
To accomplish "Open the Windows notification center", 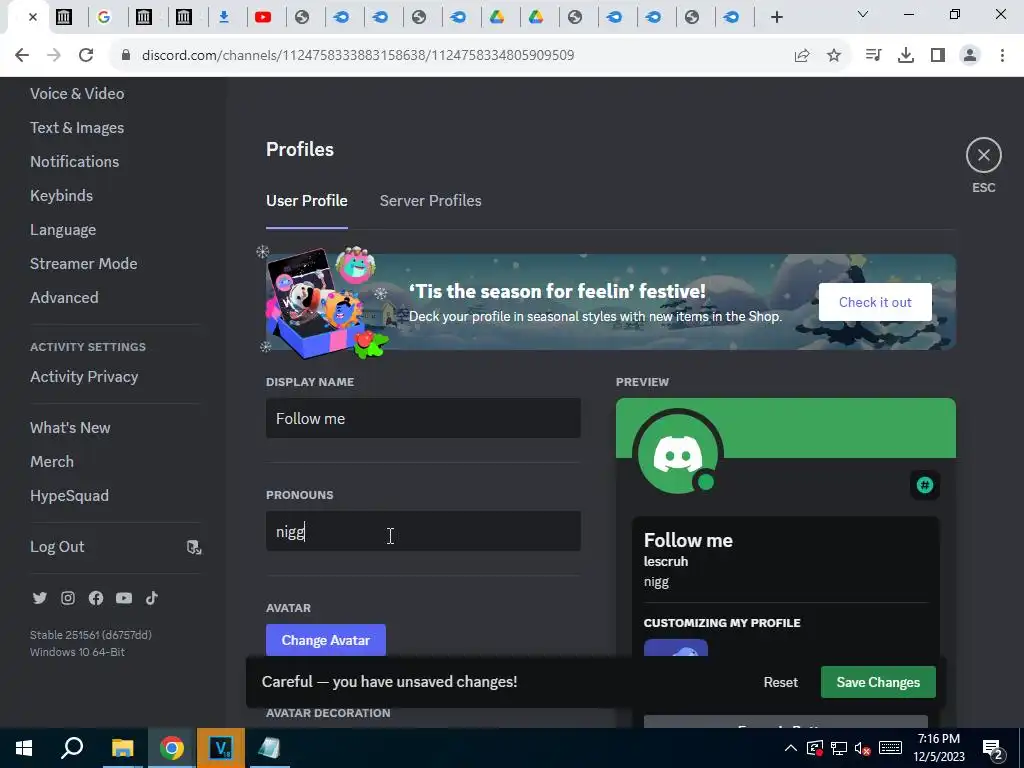I will pos(993,749).
